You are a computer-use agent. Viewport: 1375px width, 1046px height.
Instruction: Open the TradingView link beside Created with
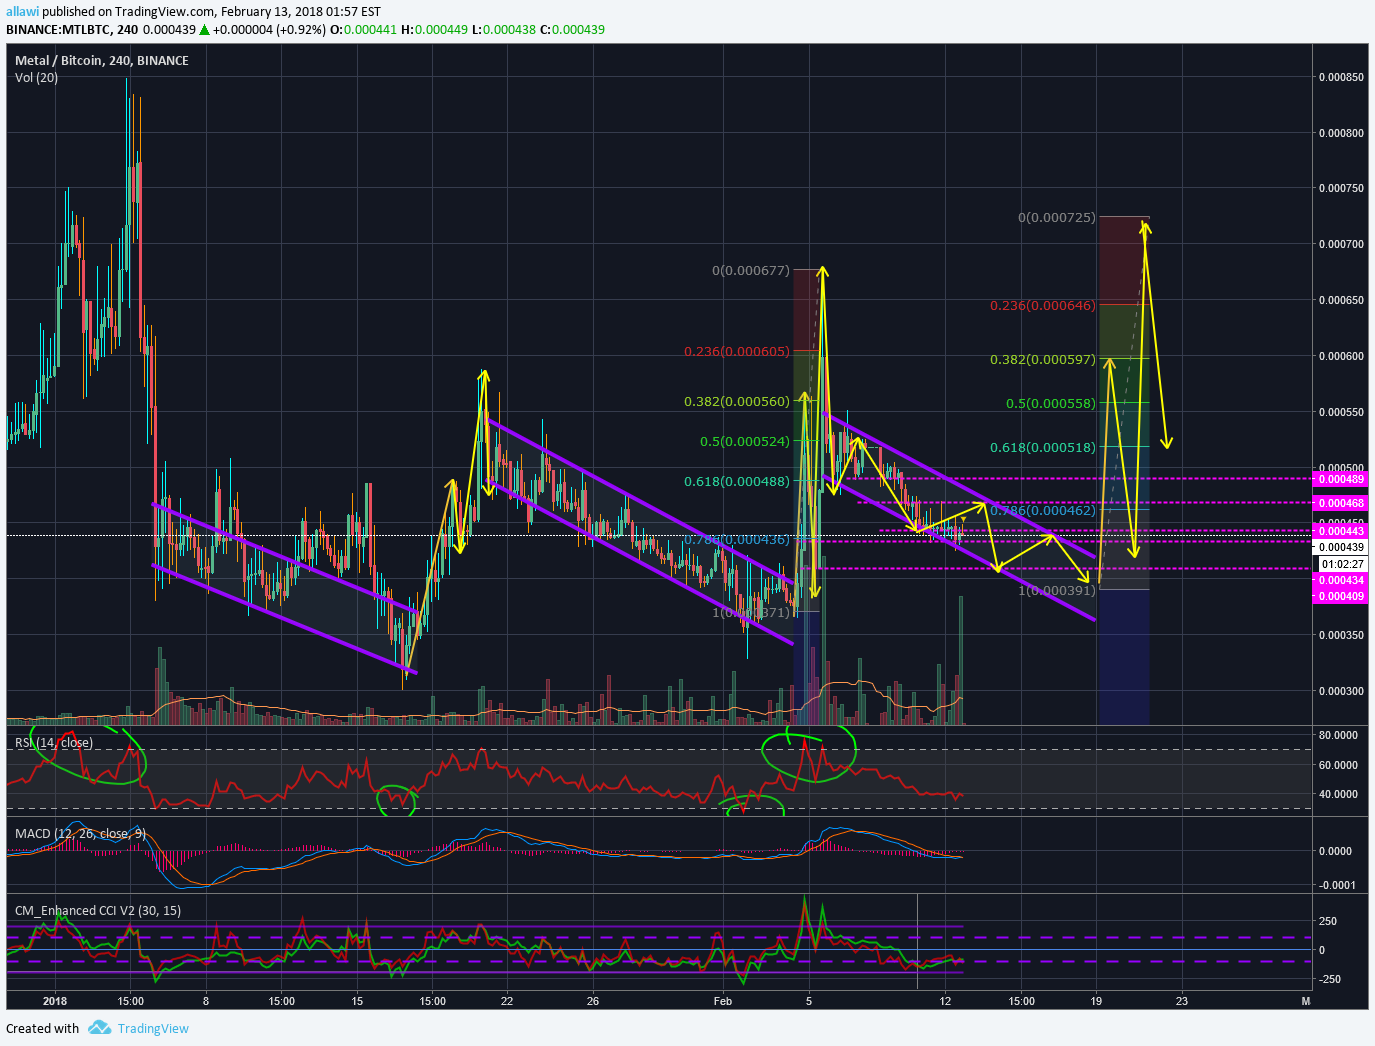(153, 1028)
